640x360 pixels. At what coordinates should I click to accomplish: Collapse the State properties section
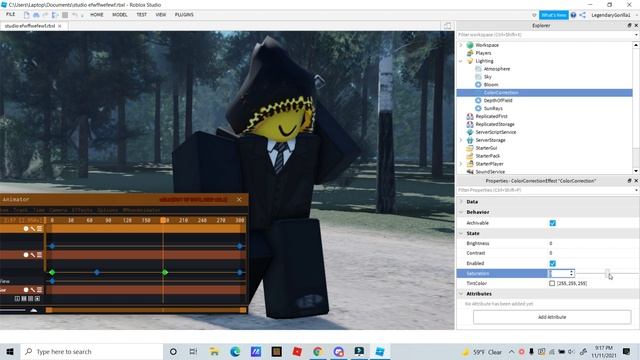tap(461, 233)
